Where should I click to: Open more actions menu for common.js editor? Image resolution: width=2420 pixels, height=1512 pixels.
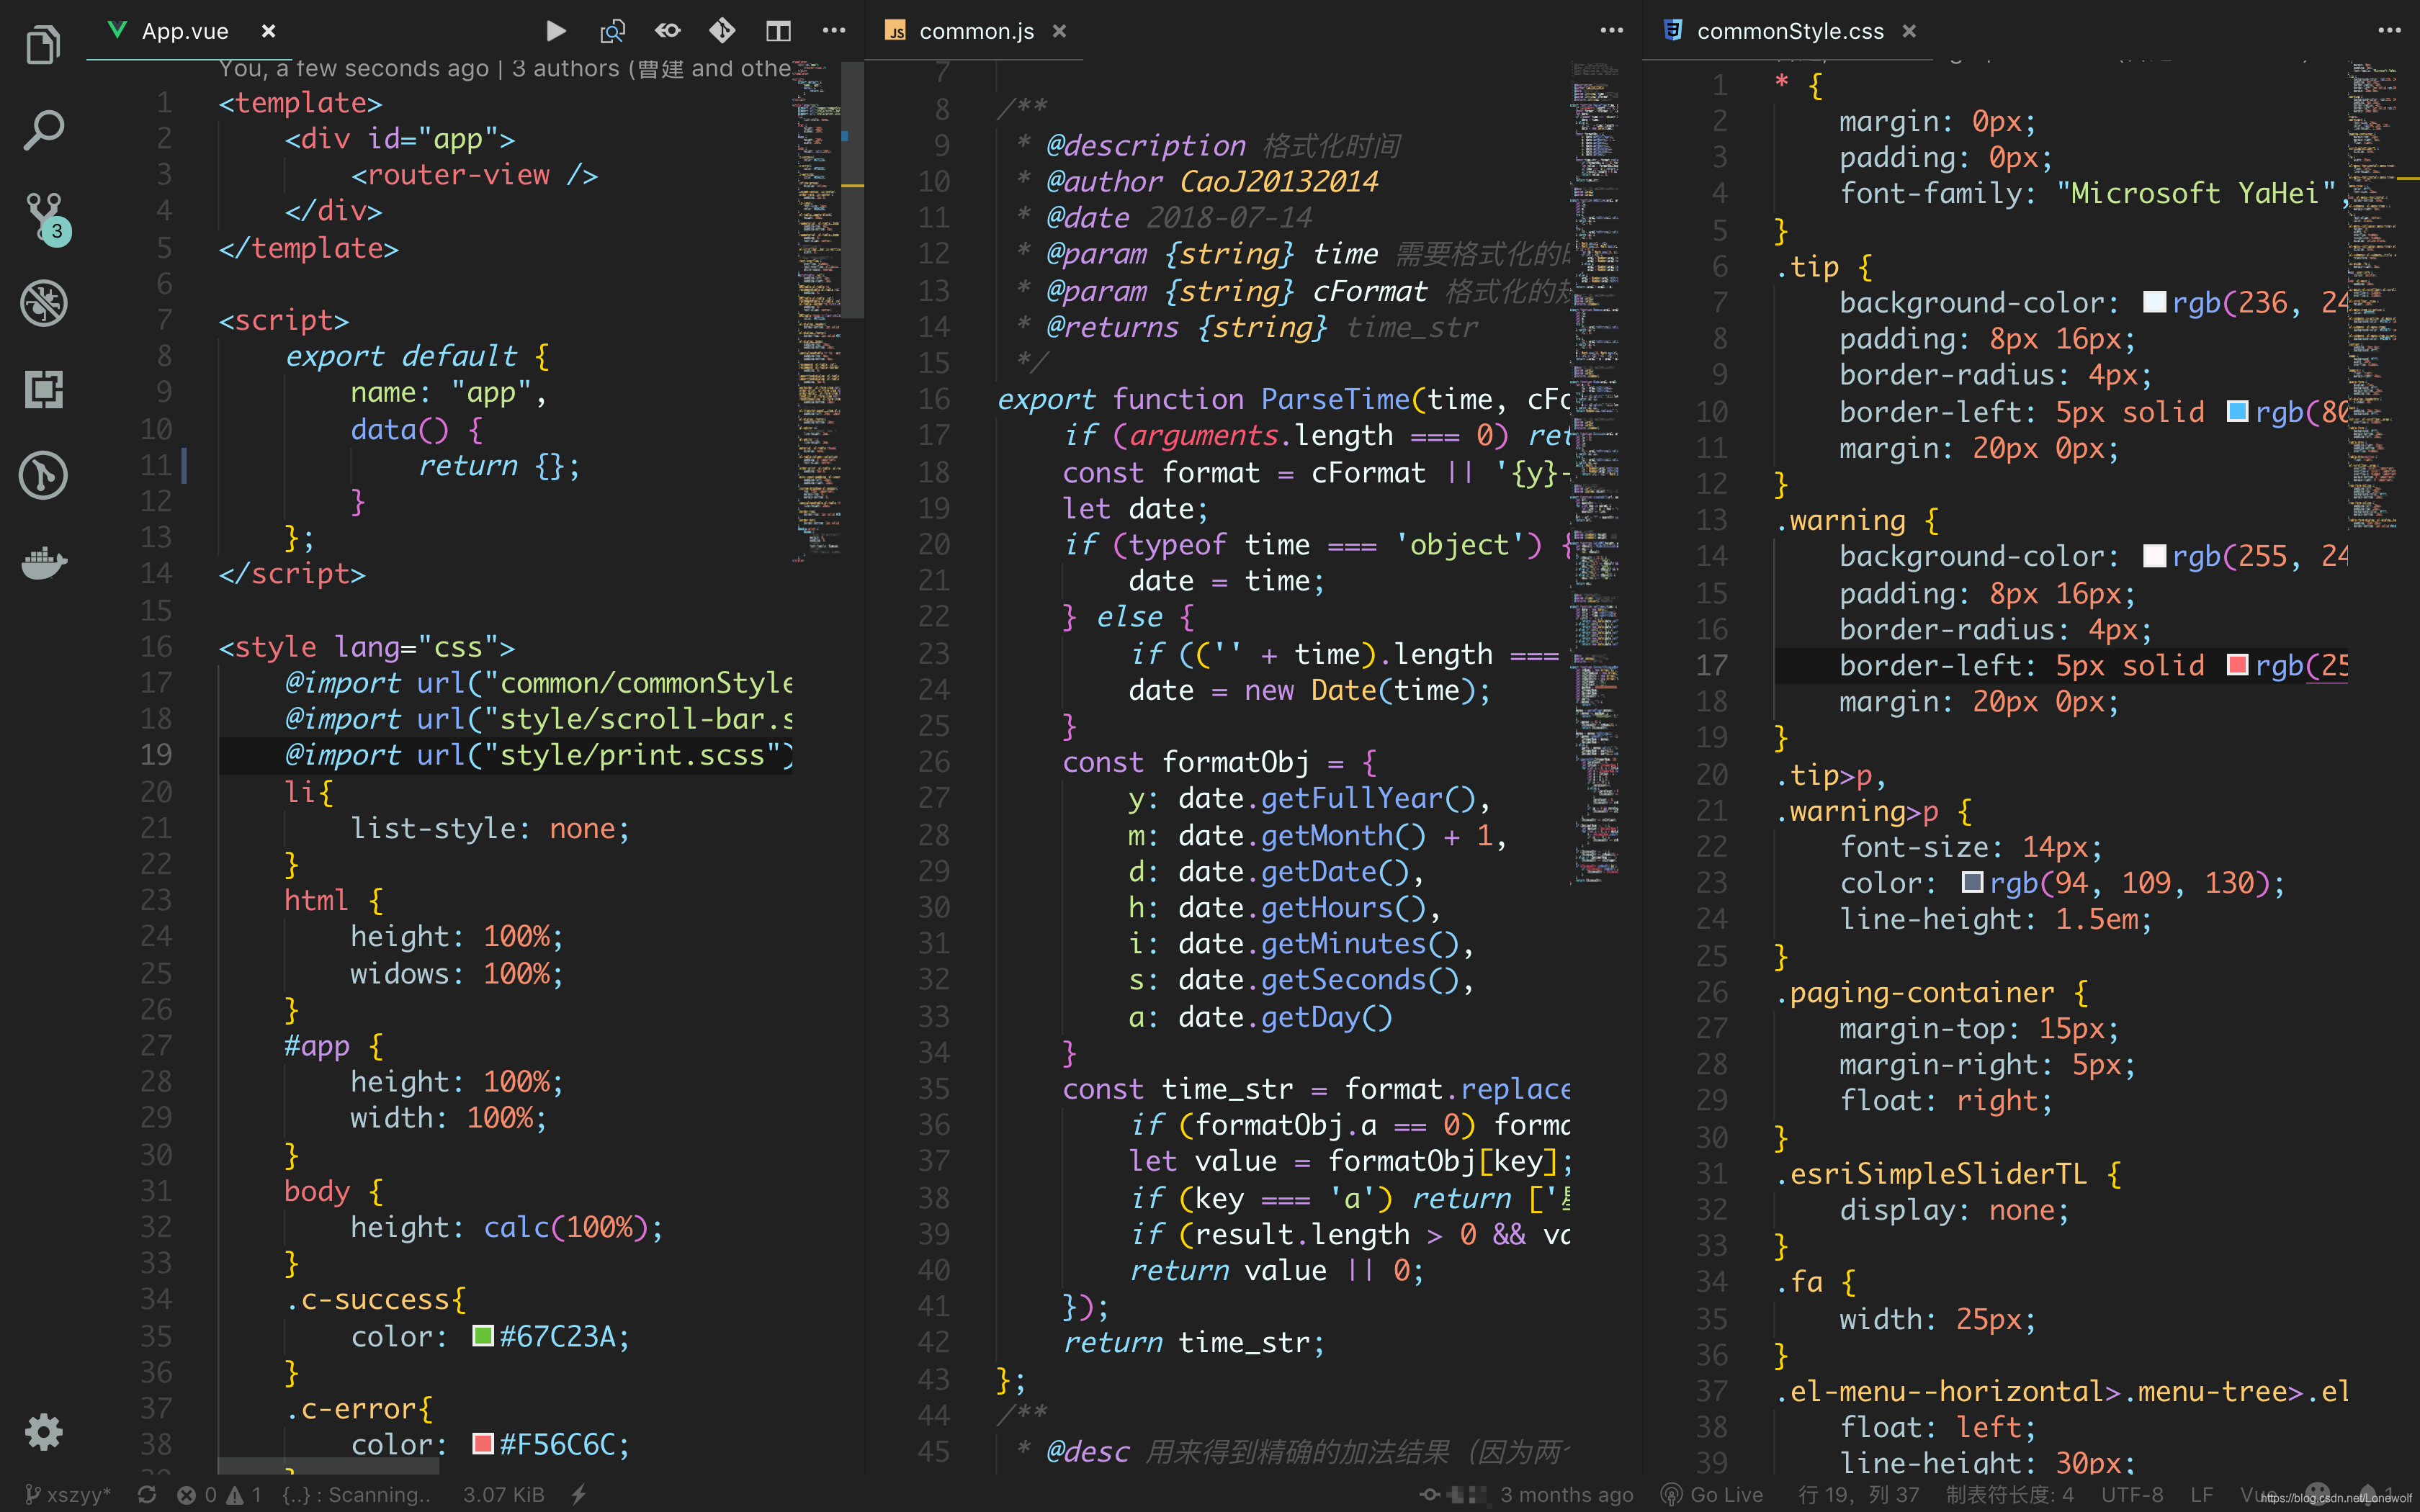[1611, 31]
